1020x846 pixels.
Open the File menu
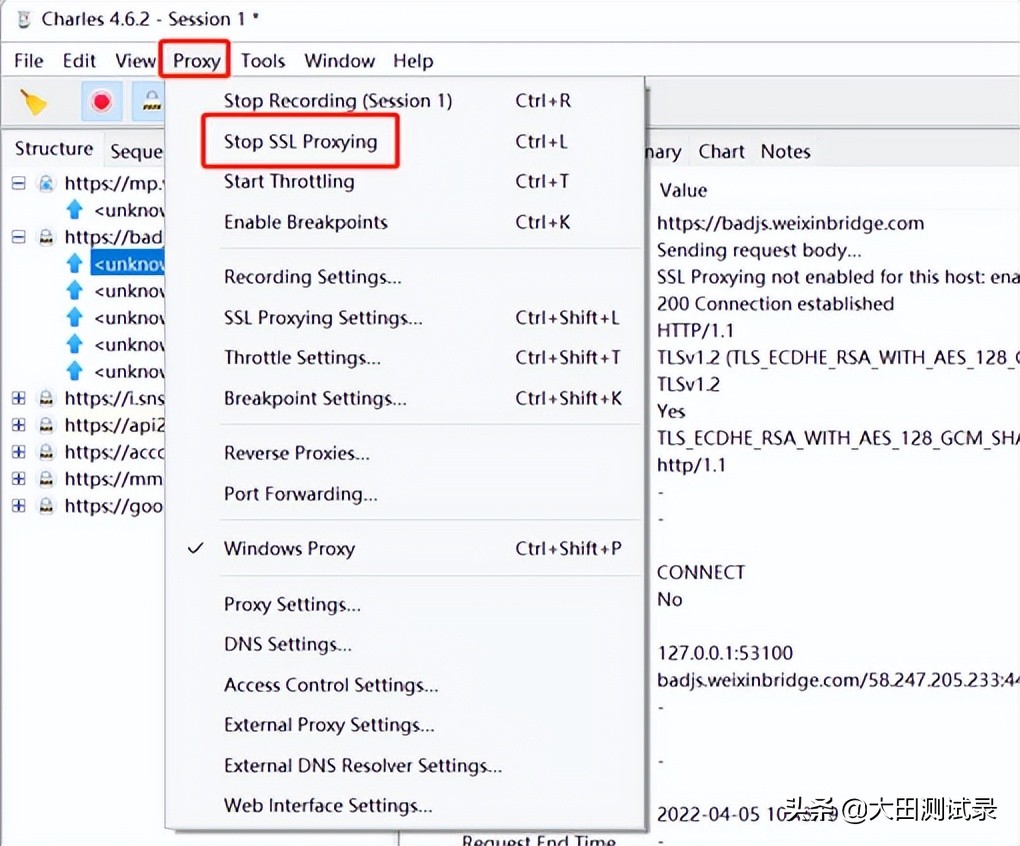point(29,61)
